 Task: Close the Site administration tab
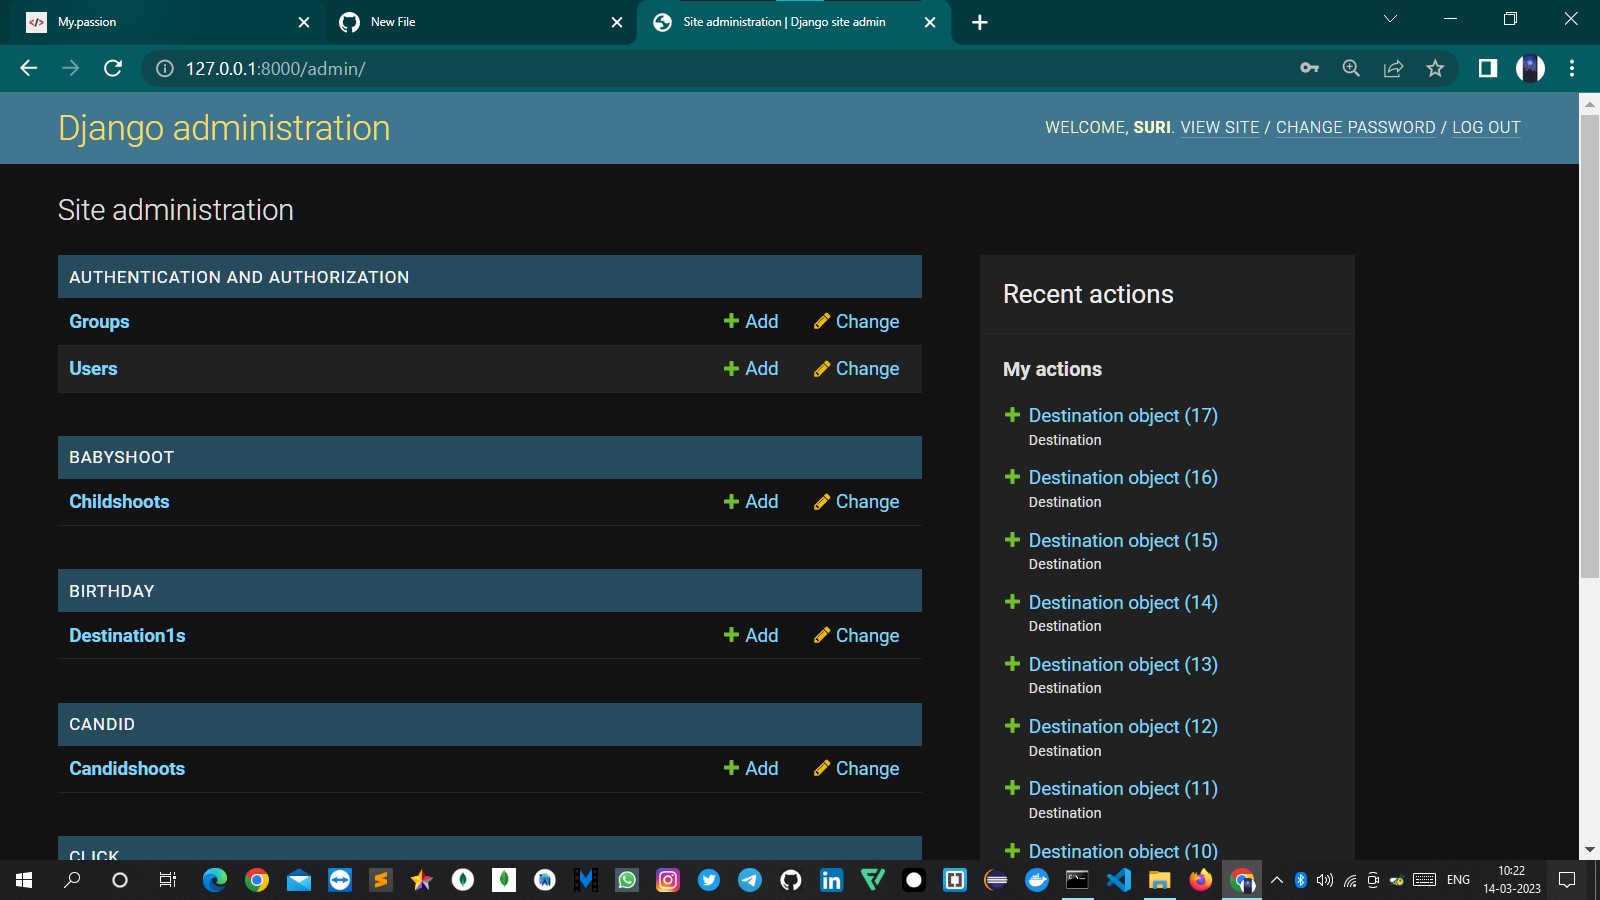930,22
